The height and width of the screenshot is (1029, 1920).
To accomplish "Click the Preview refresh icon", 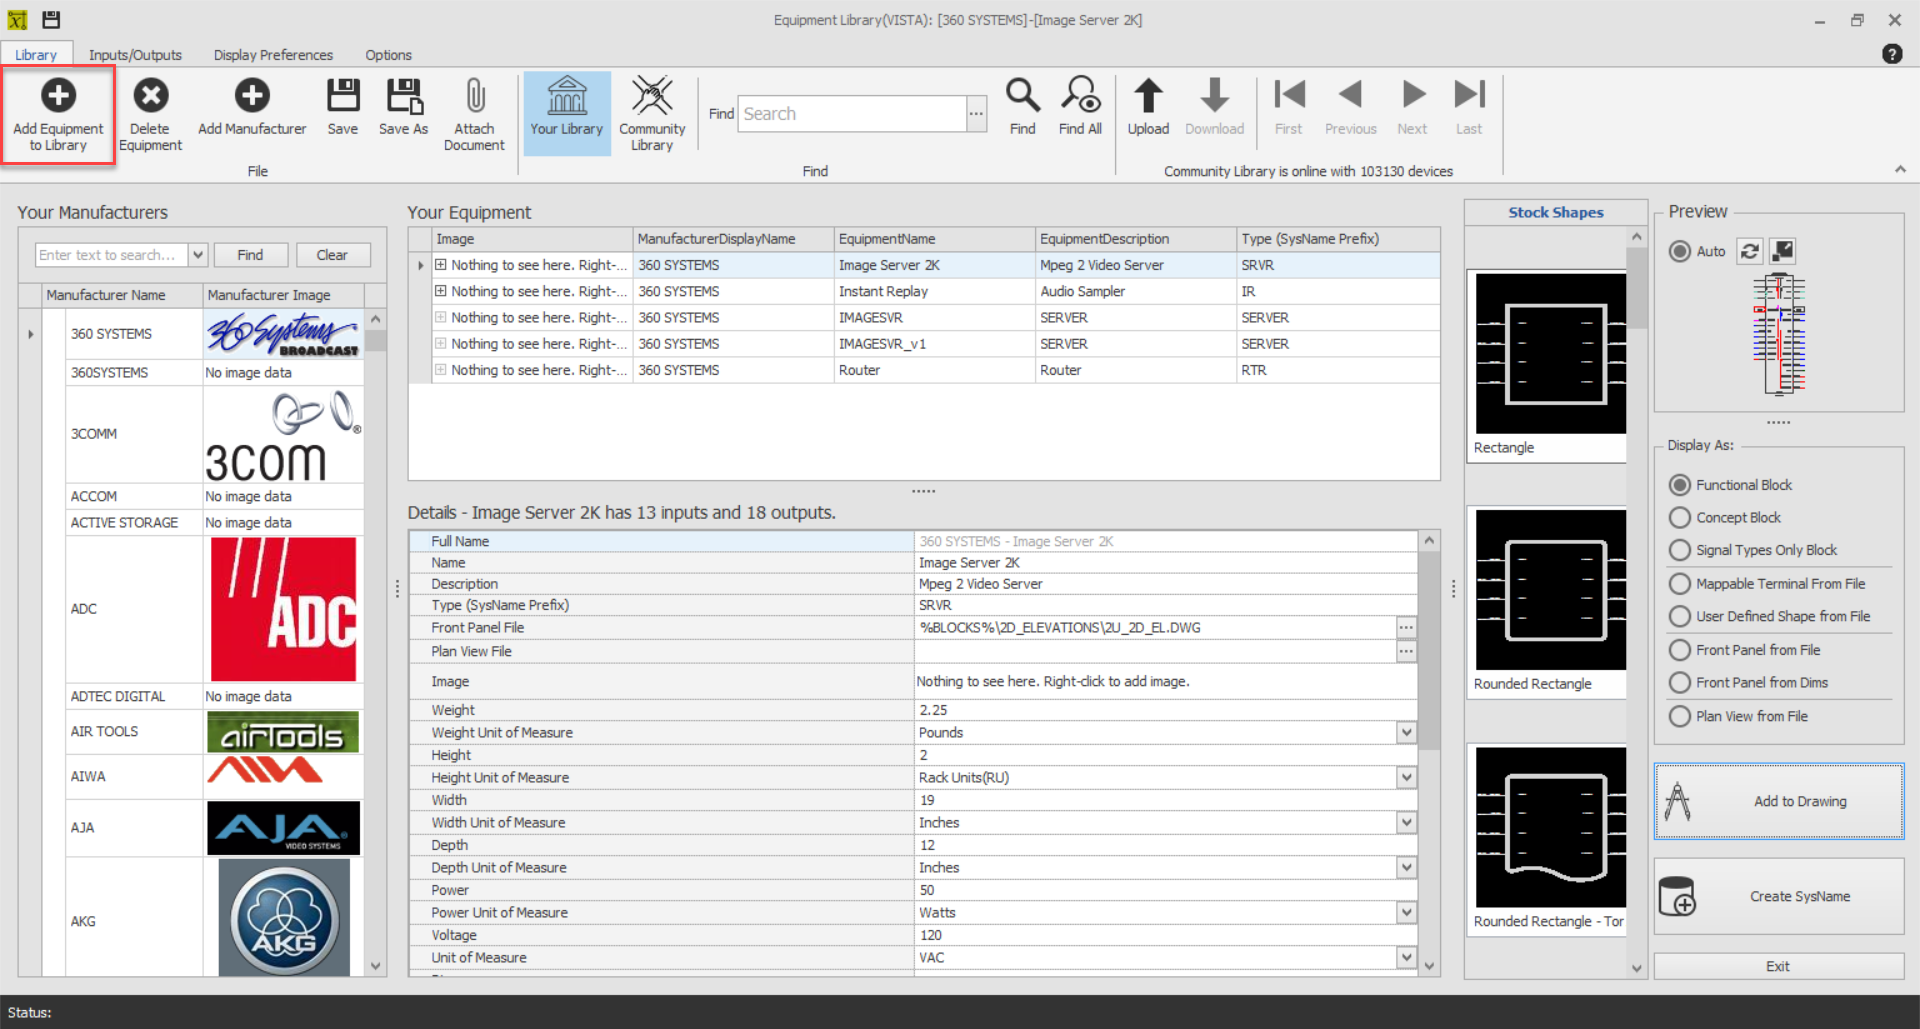I will pos(1749,251).
